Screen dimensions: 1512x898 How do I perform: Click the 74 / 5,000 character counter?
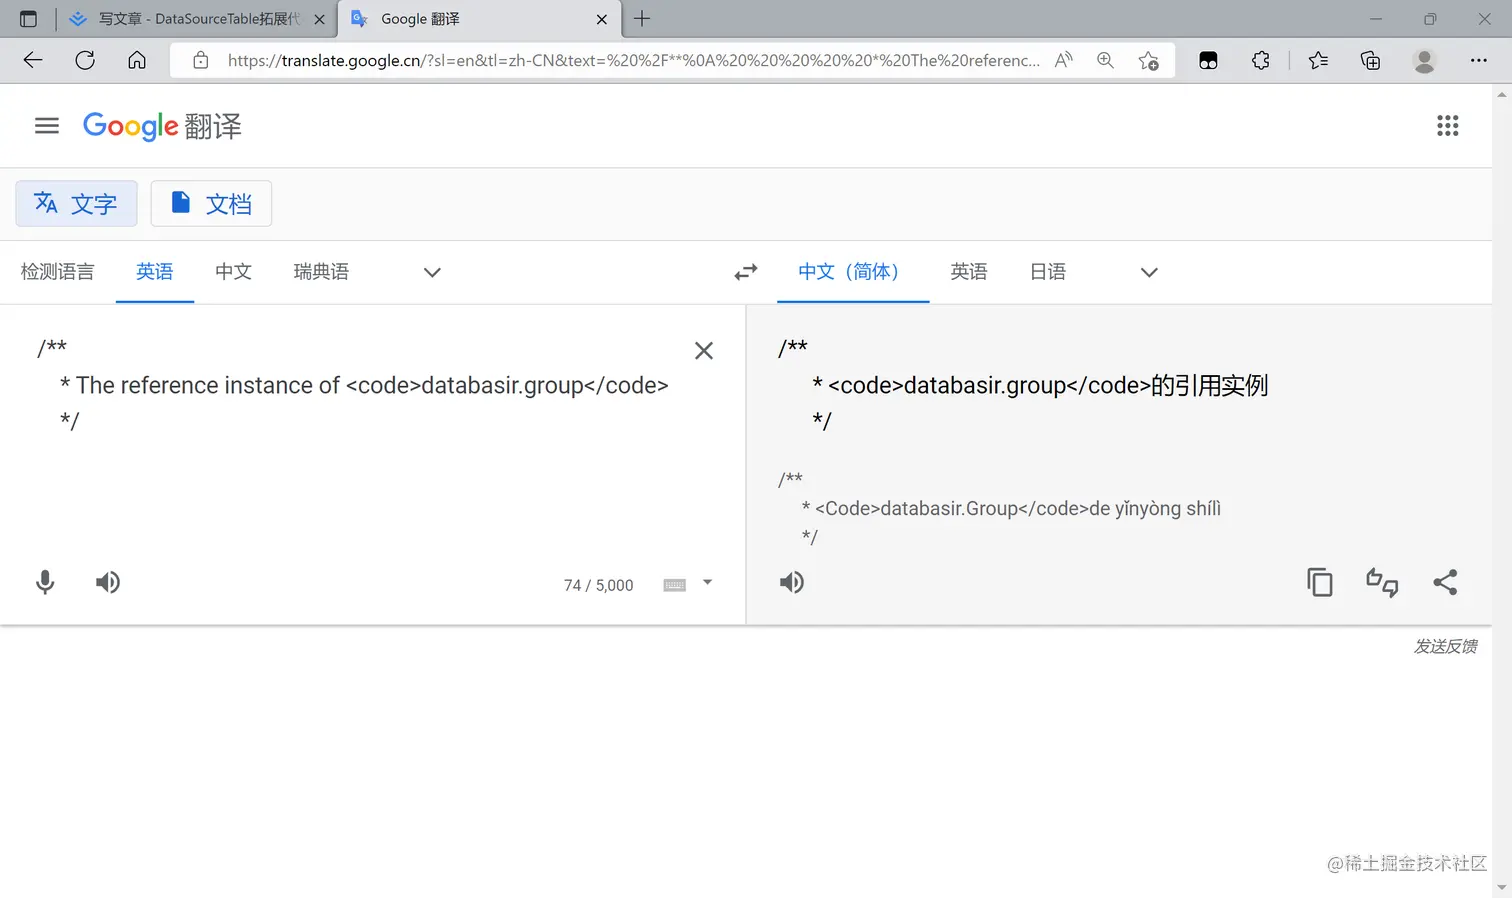(598, 585)
